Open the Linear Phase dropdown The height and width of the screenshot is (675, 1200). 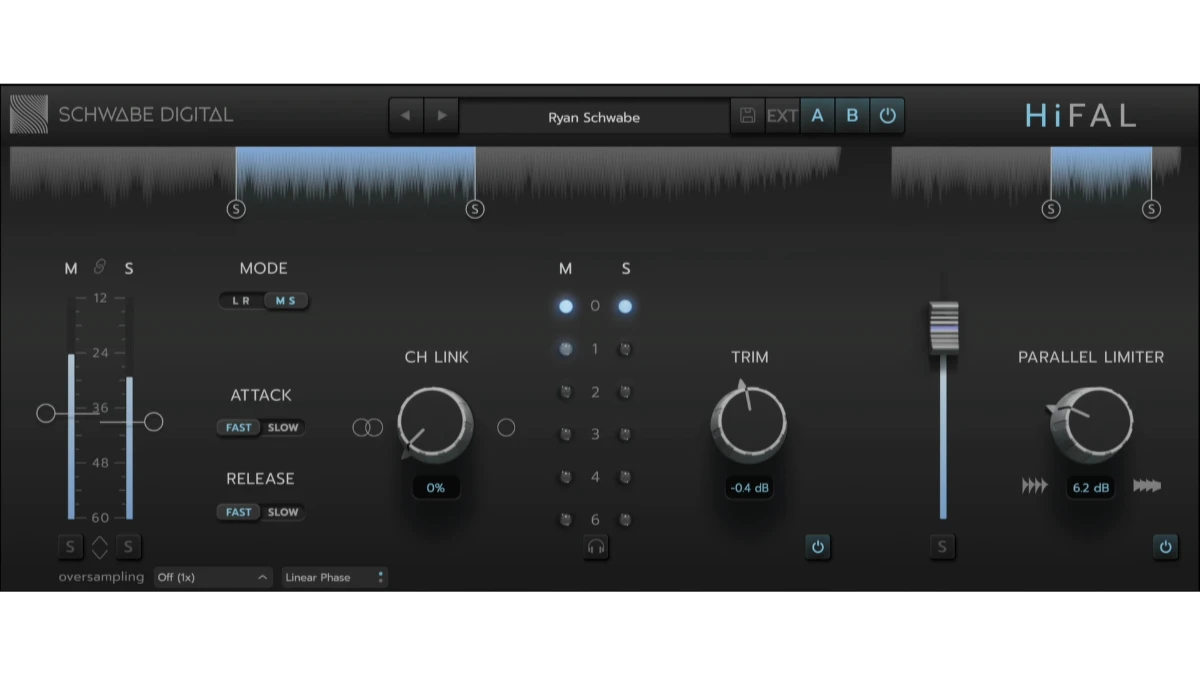334,577
